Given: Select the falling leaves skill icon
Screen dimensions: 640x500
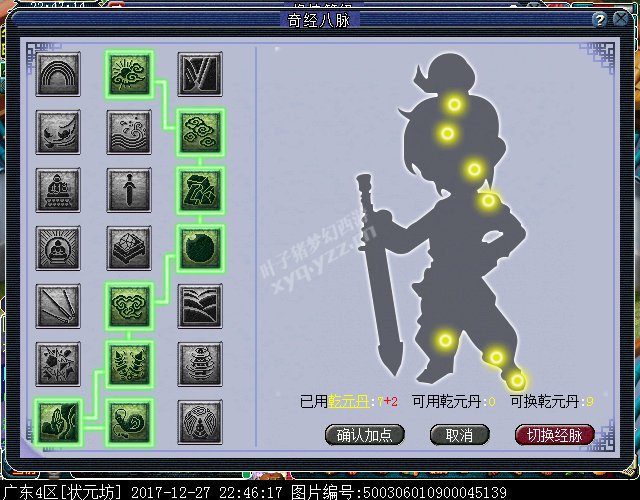Looking at the screenshot, I should (58, 132).
